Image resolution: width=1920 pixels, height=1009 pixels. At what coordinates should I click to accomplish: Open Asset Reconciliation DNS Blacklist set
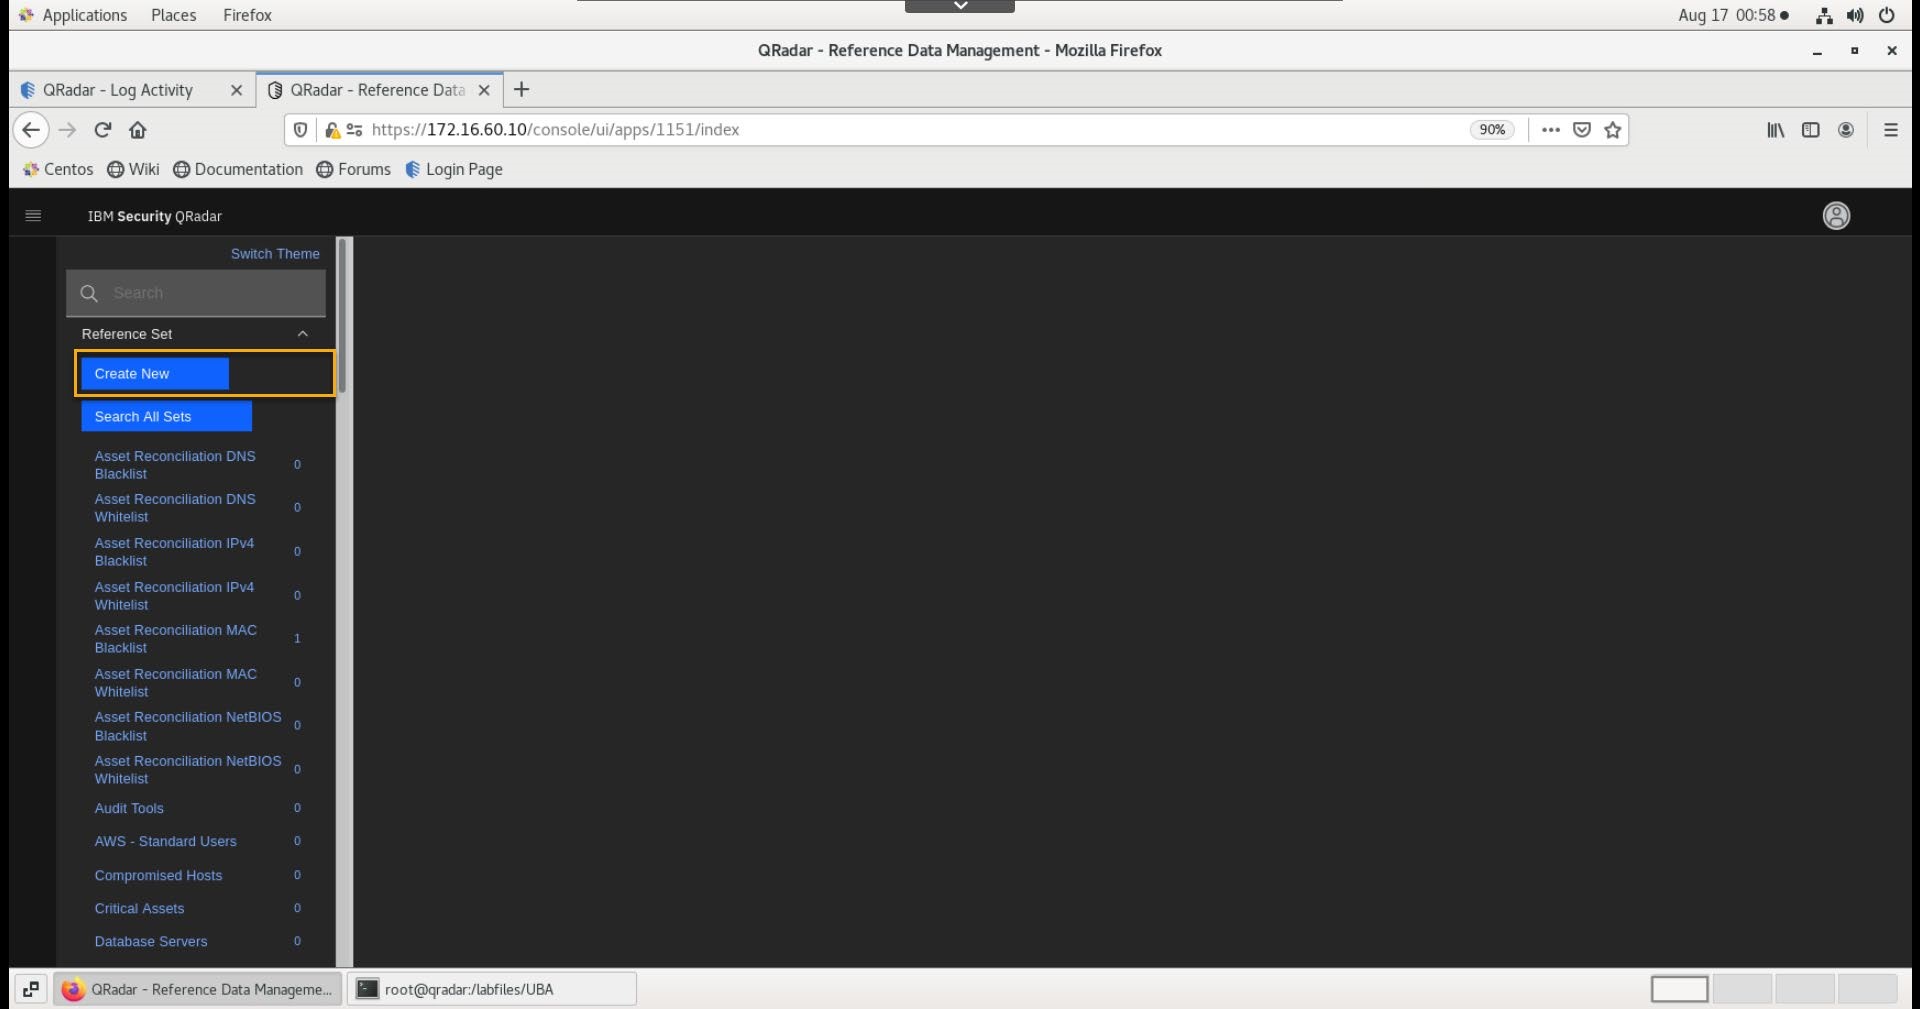175,465
